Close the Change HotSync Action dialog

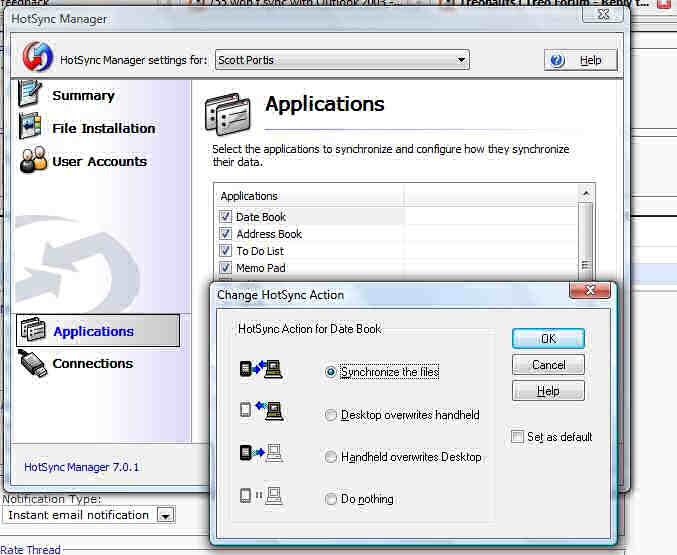(x=590, y=290)
